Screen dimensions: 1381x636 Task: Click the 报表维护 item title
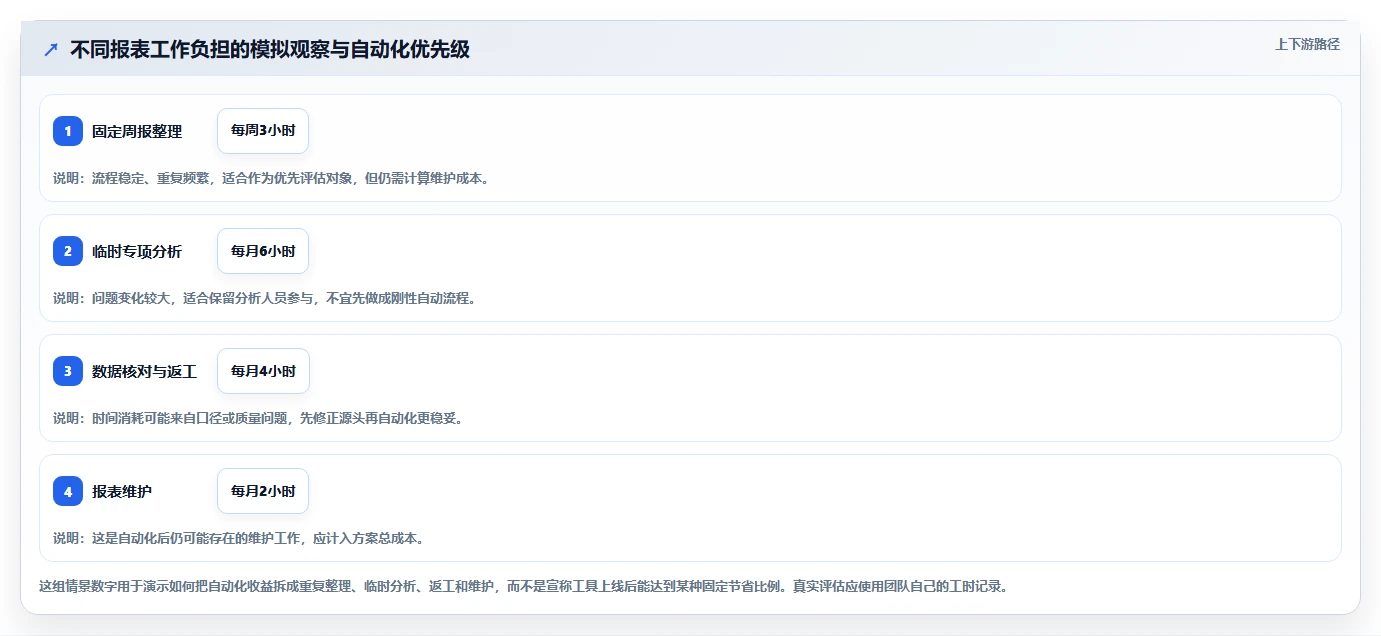tap(122, 491)
